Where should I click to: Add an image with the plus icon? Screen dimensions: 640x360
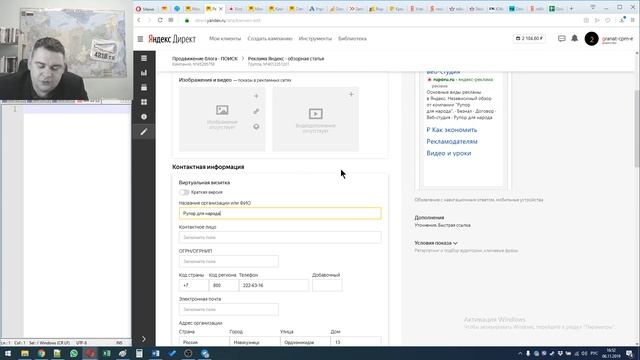tap(256, 96)
